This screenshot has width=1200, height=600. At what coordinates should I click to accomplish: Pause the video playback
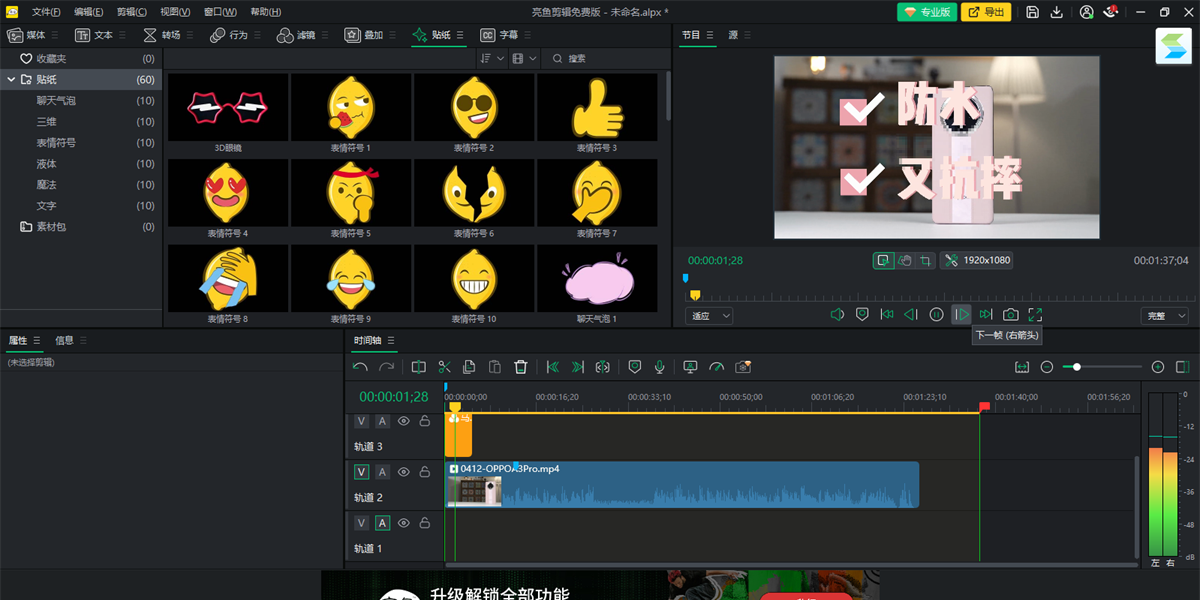click(936, 315)
